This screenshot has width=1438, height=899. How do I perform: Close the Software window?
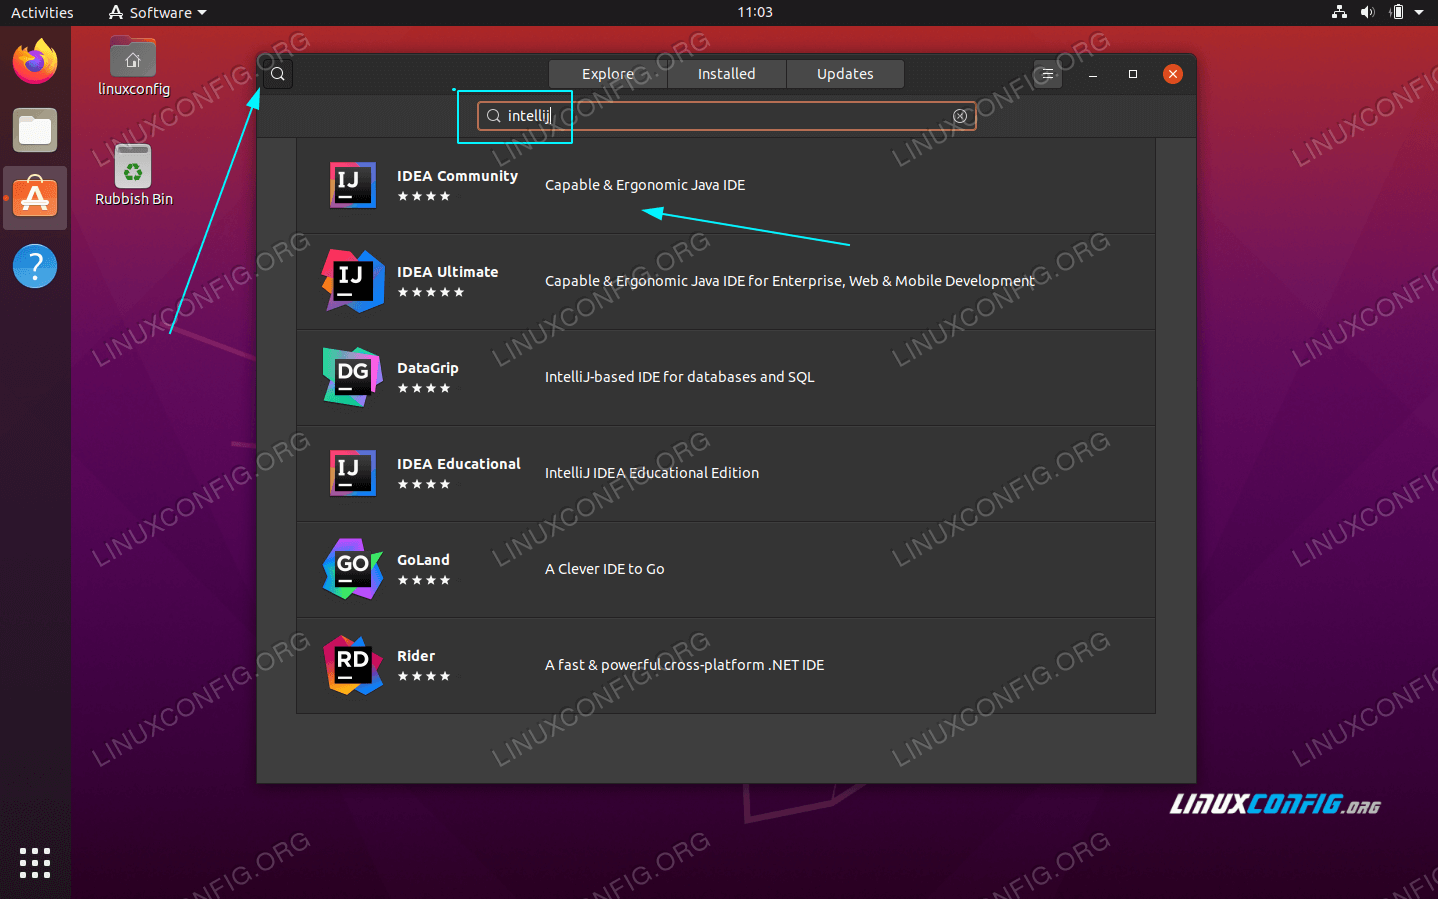point(1173,74)
